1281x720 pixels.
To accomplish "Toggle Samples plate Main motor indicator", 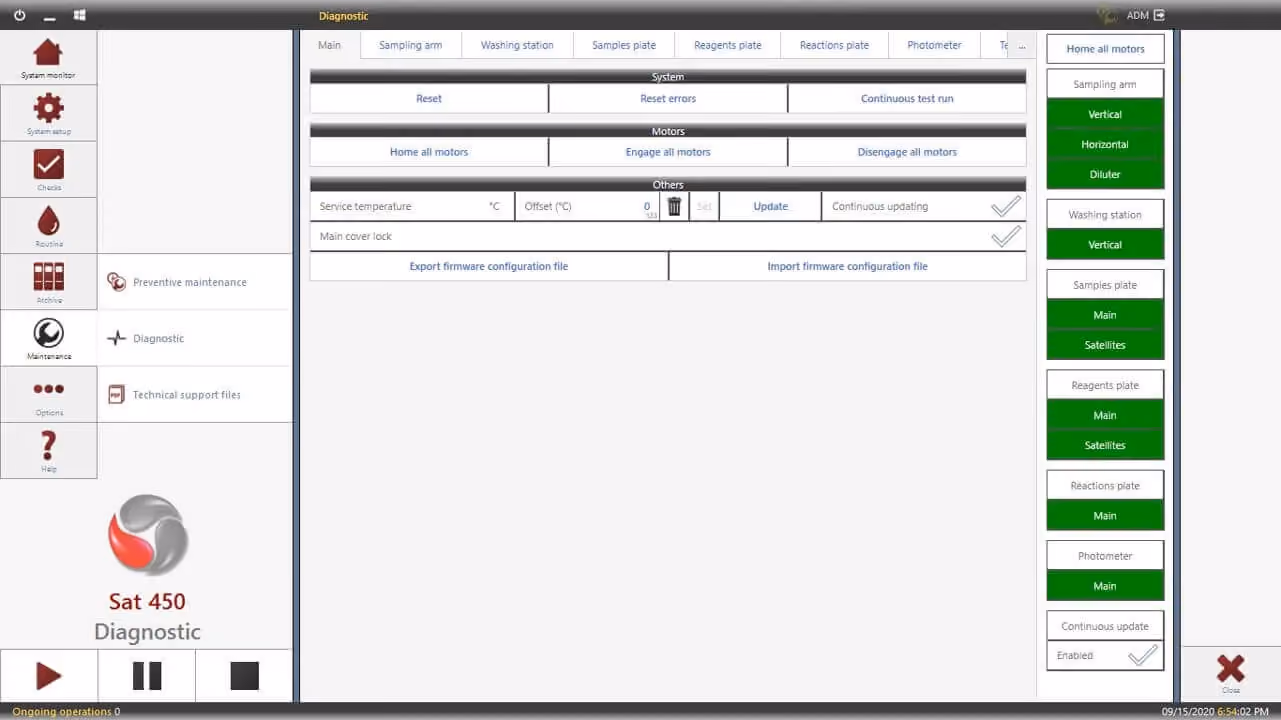I will [x=1105, y=315].
